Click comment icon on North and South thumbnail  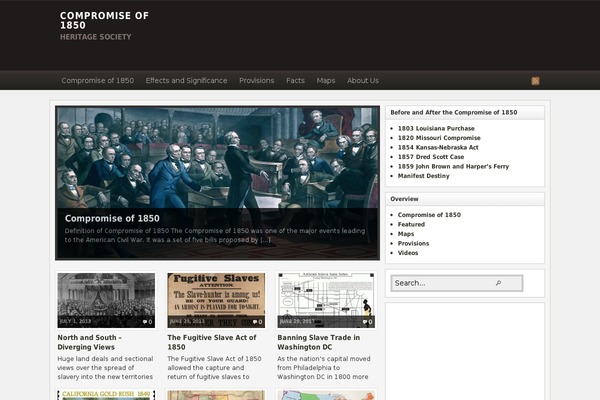coord(147,322)
